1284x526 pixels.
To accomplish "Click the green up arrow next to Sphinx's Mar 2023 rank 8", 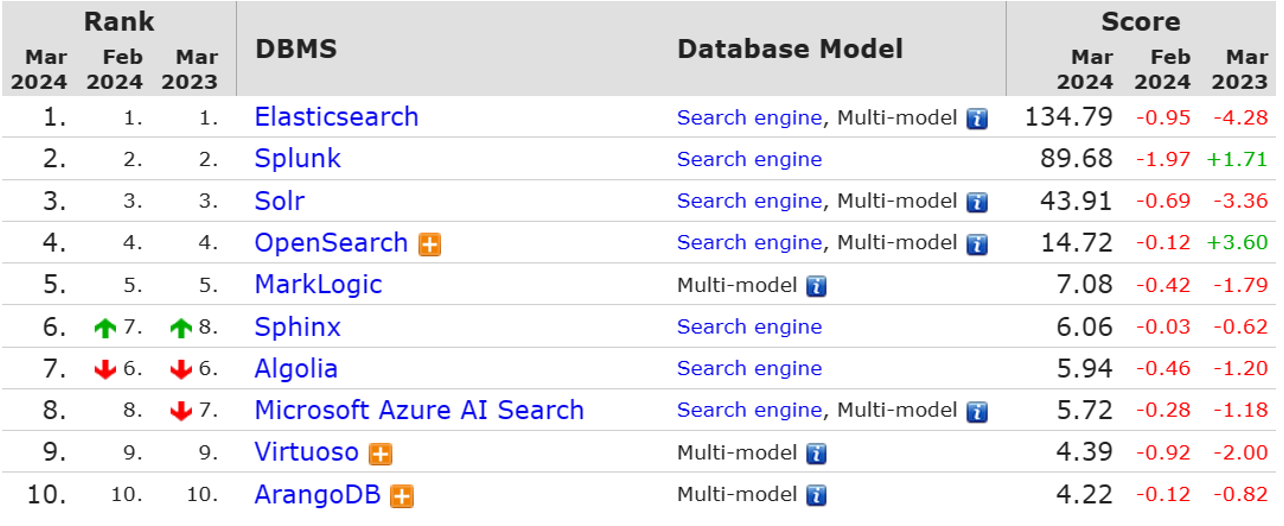I will click(181, 328).
